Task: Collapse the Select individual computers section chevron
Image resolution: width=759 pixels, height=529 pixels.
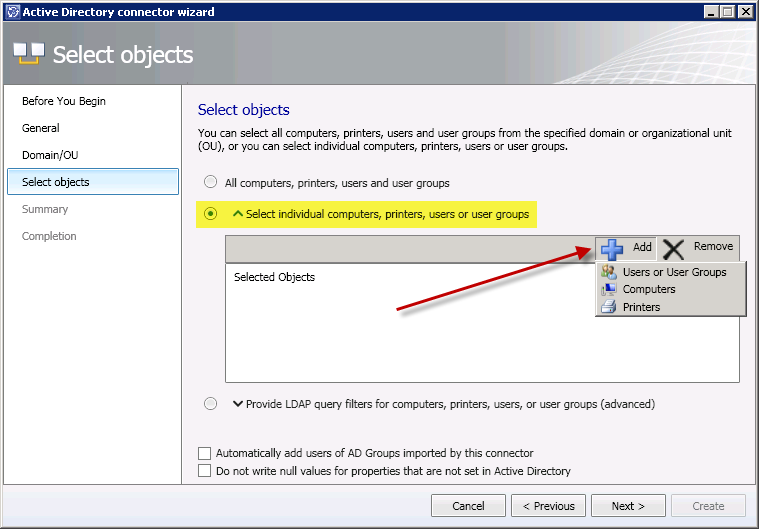Action: [238, 214]
